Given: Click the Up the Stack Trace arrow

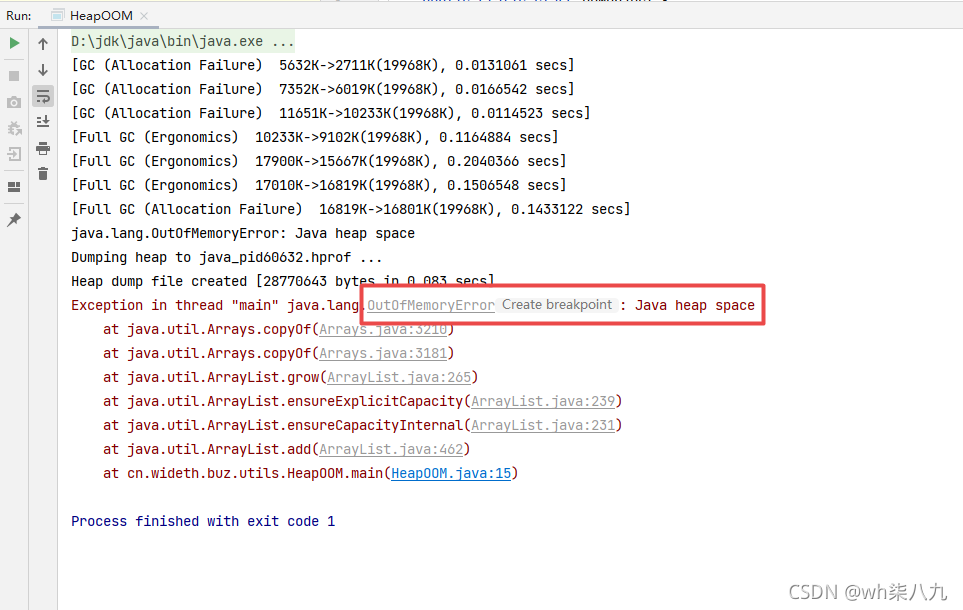Looking at the screenshot, I should [43, 44].
